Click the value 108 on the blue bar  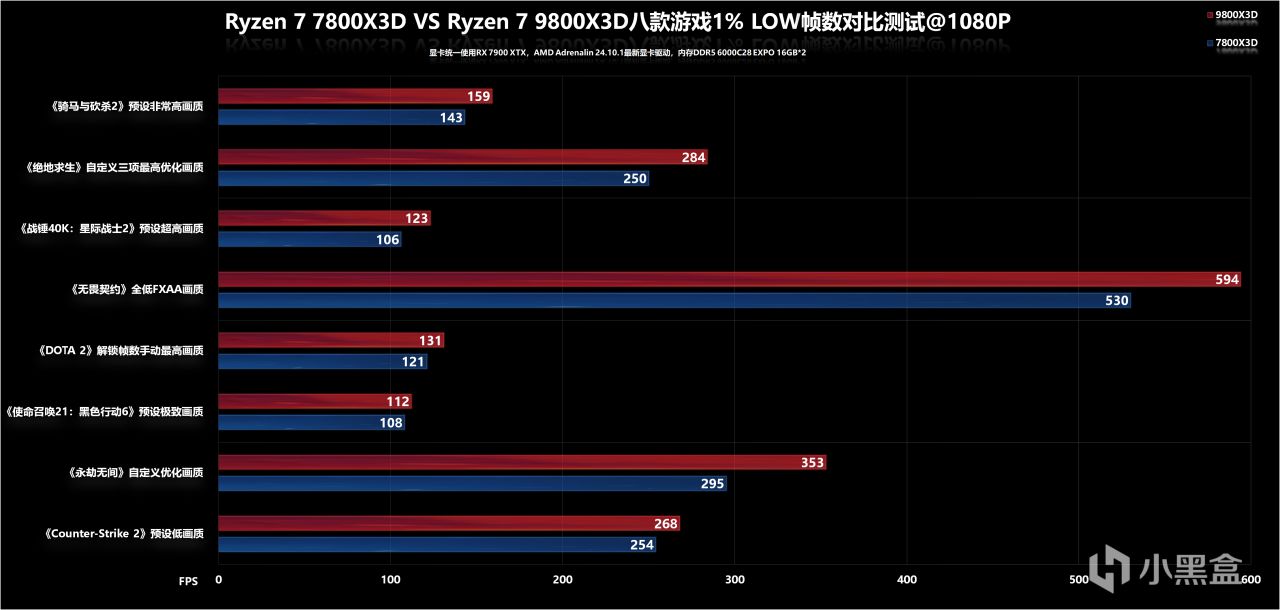point(391,423)
